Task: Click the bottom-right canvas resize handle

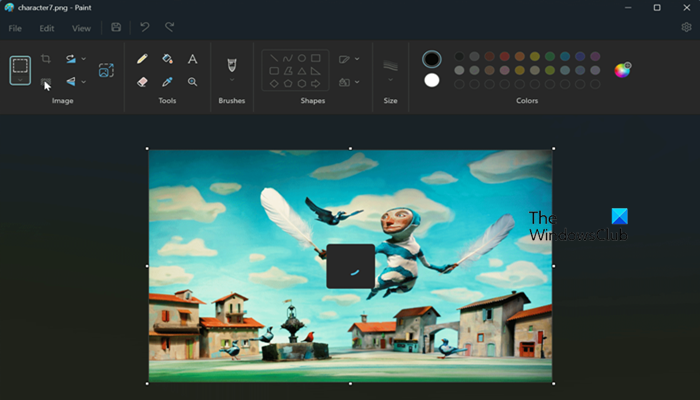Action: [554, 383]
